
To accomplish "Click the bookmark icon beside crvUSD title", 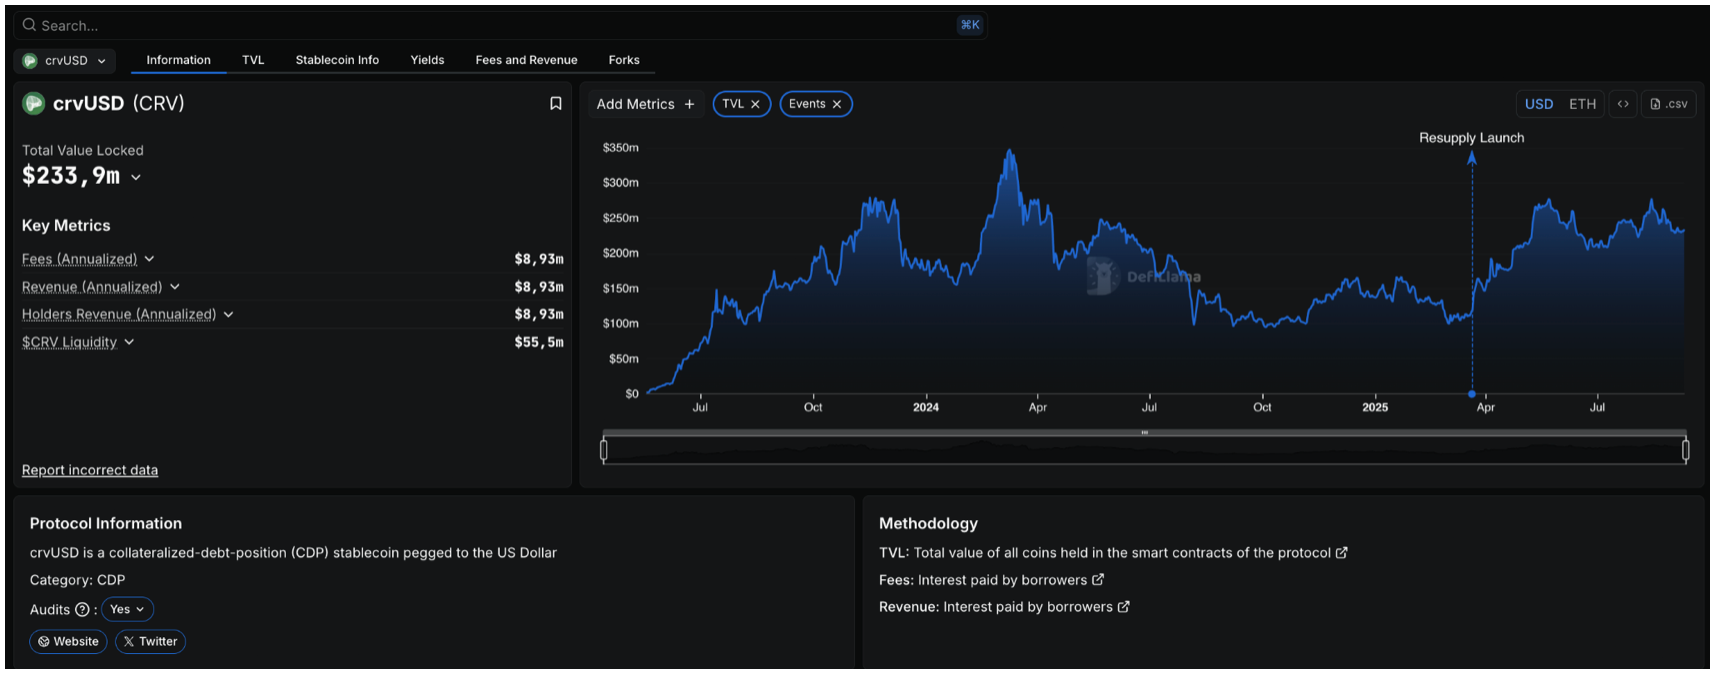I will (556, 104).
